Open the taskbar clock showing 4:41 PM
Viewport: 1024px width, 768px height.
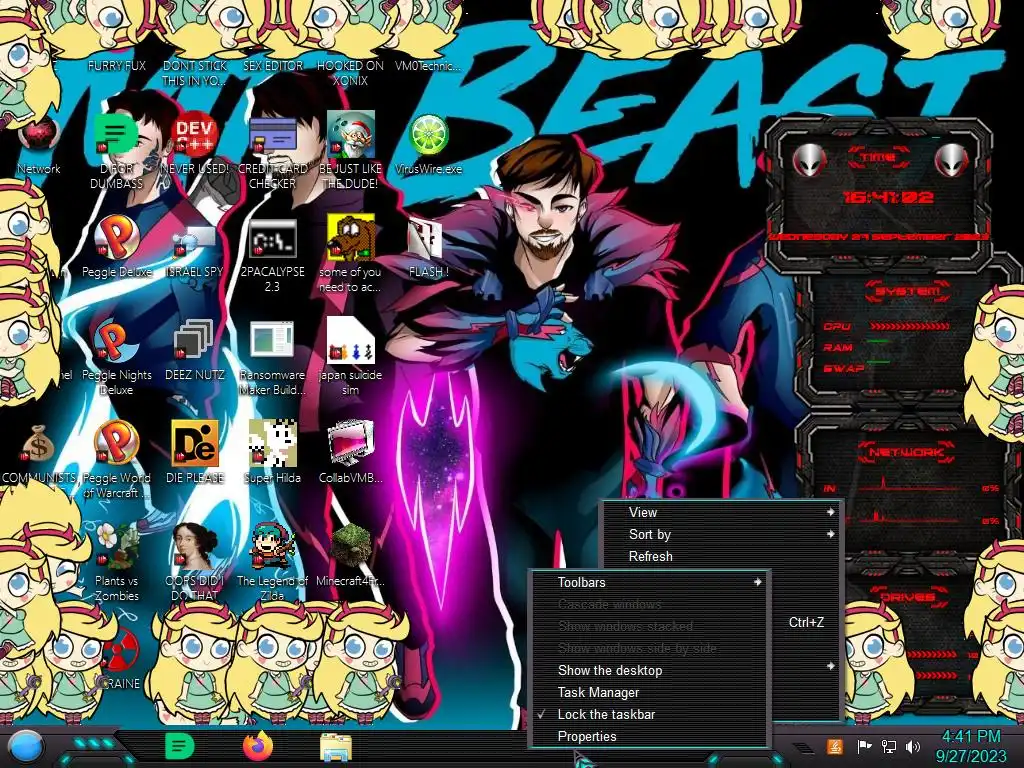tap(970, 746)
